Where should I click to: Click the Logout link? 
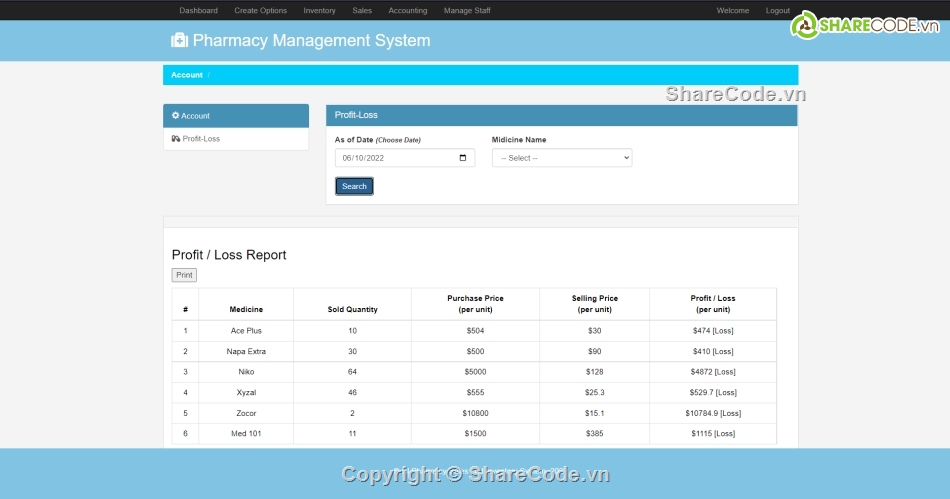[777, 11]
